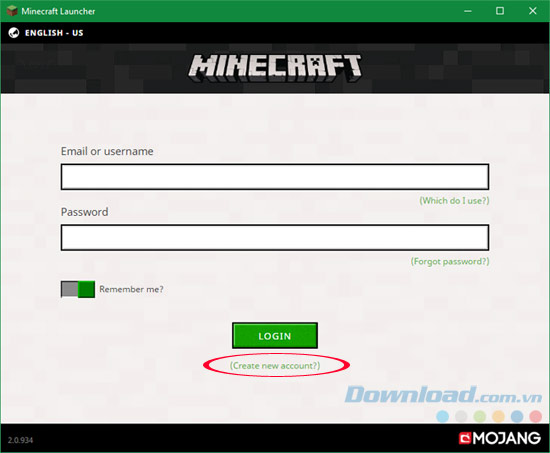
Task: Click the globe language icon
Action: pos(14,33)
